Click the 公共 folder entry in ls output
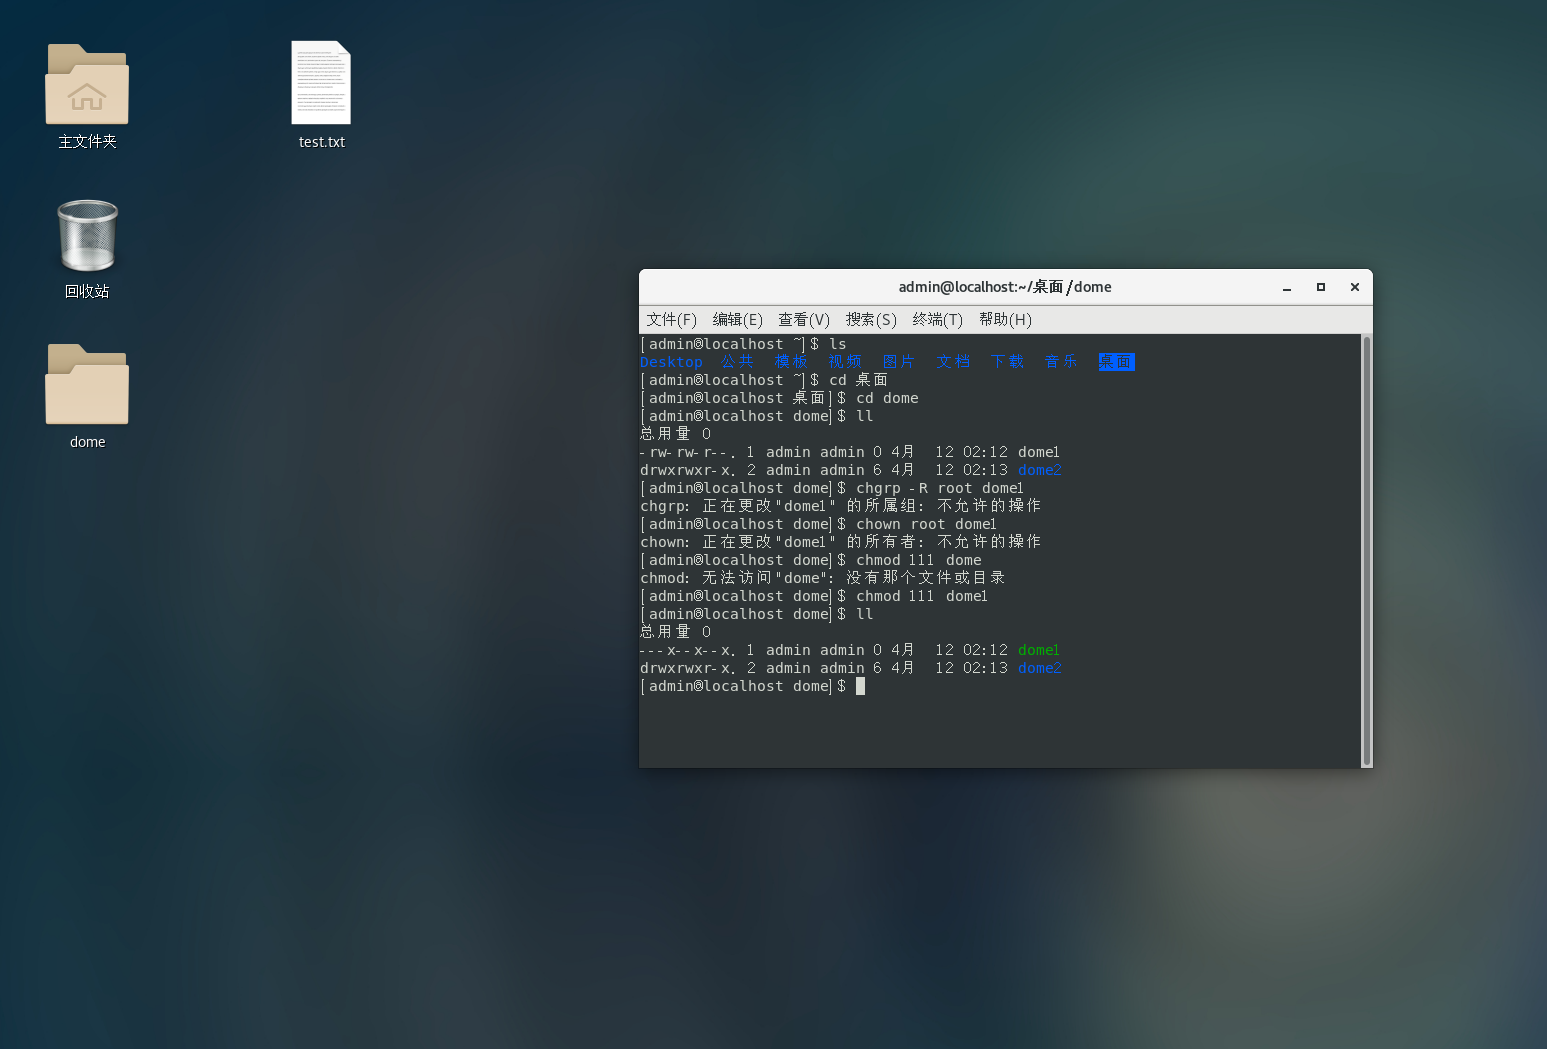 pos(737,361)
